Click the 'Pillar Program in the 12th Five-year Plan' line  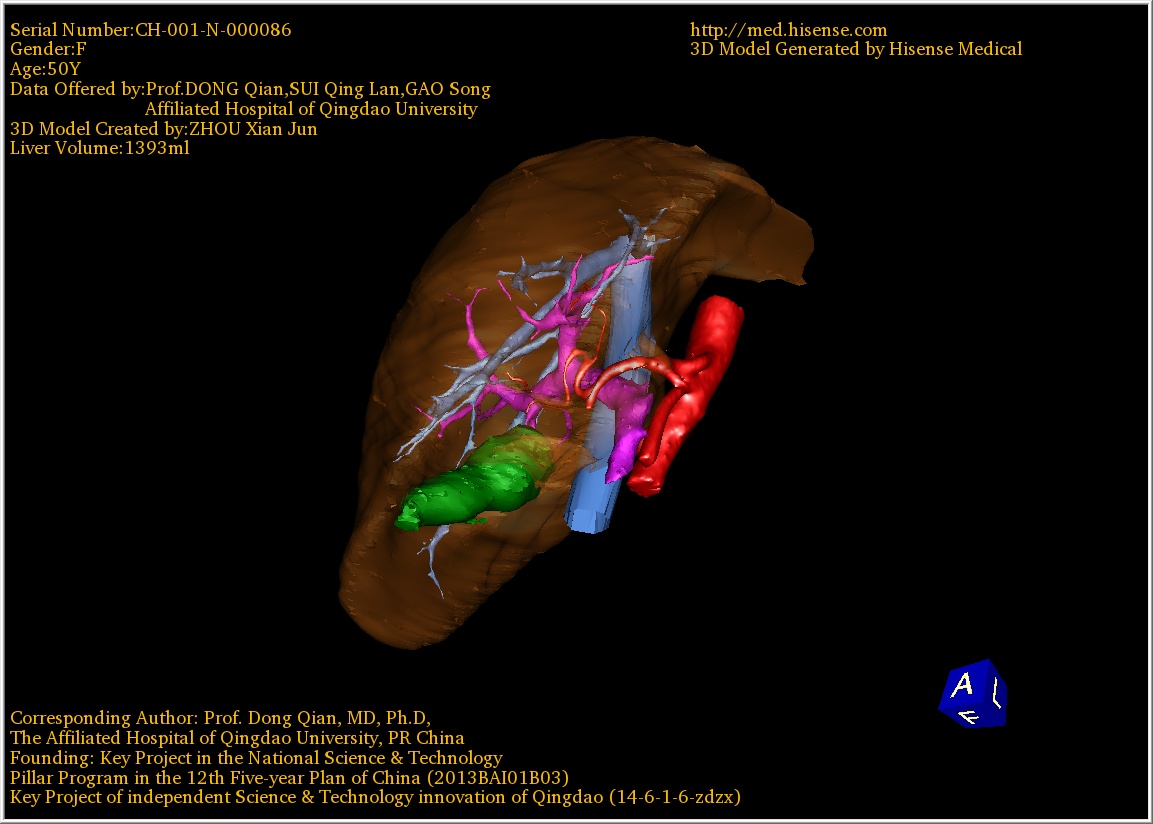click(289, 778)
